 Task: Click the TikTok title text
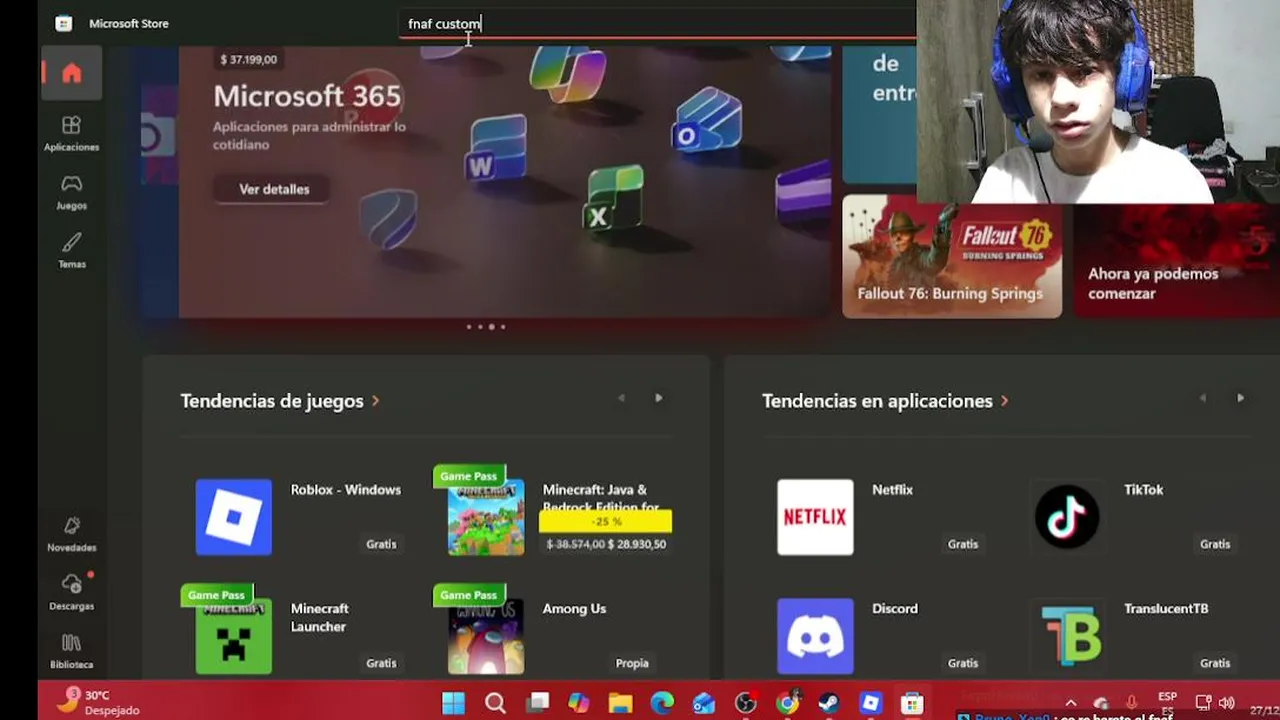tap(1143, 490)
